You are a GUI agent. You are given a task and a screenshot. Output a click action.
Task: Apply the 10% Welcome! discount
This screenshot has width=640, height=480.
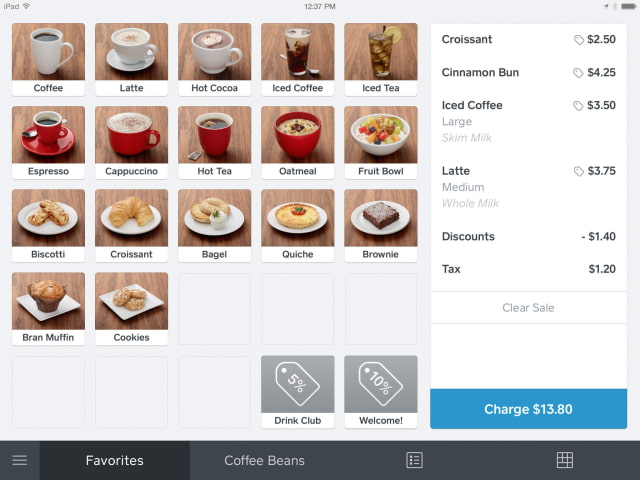pyautogui.click(x=380, y=392)
